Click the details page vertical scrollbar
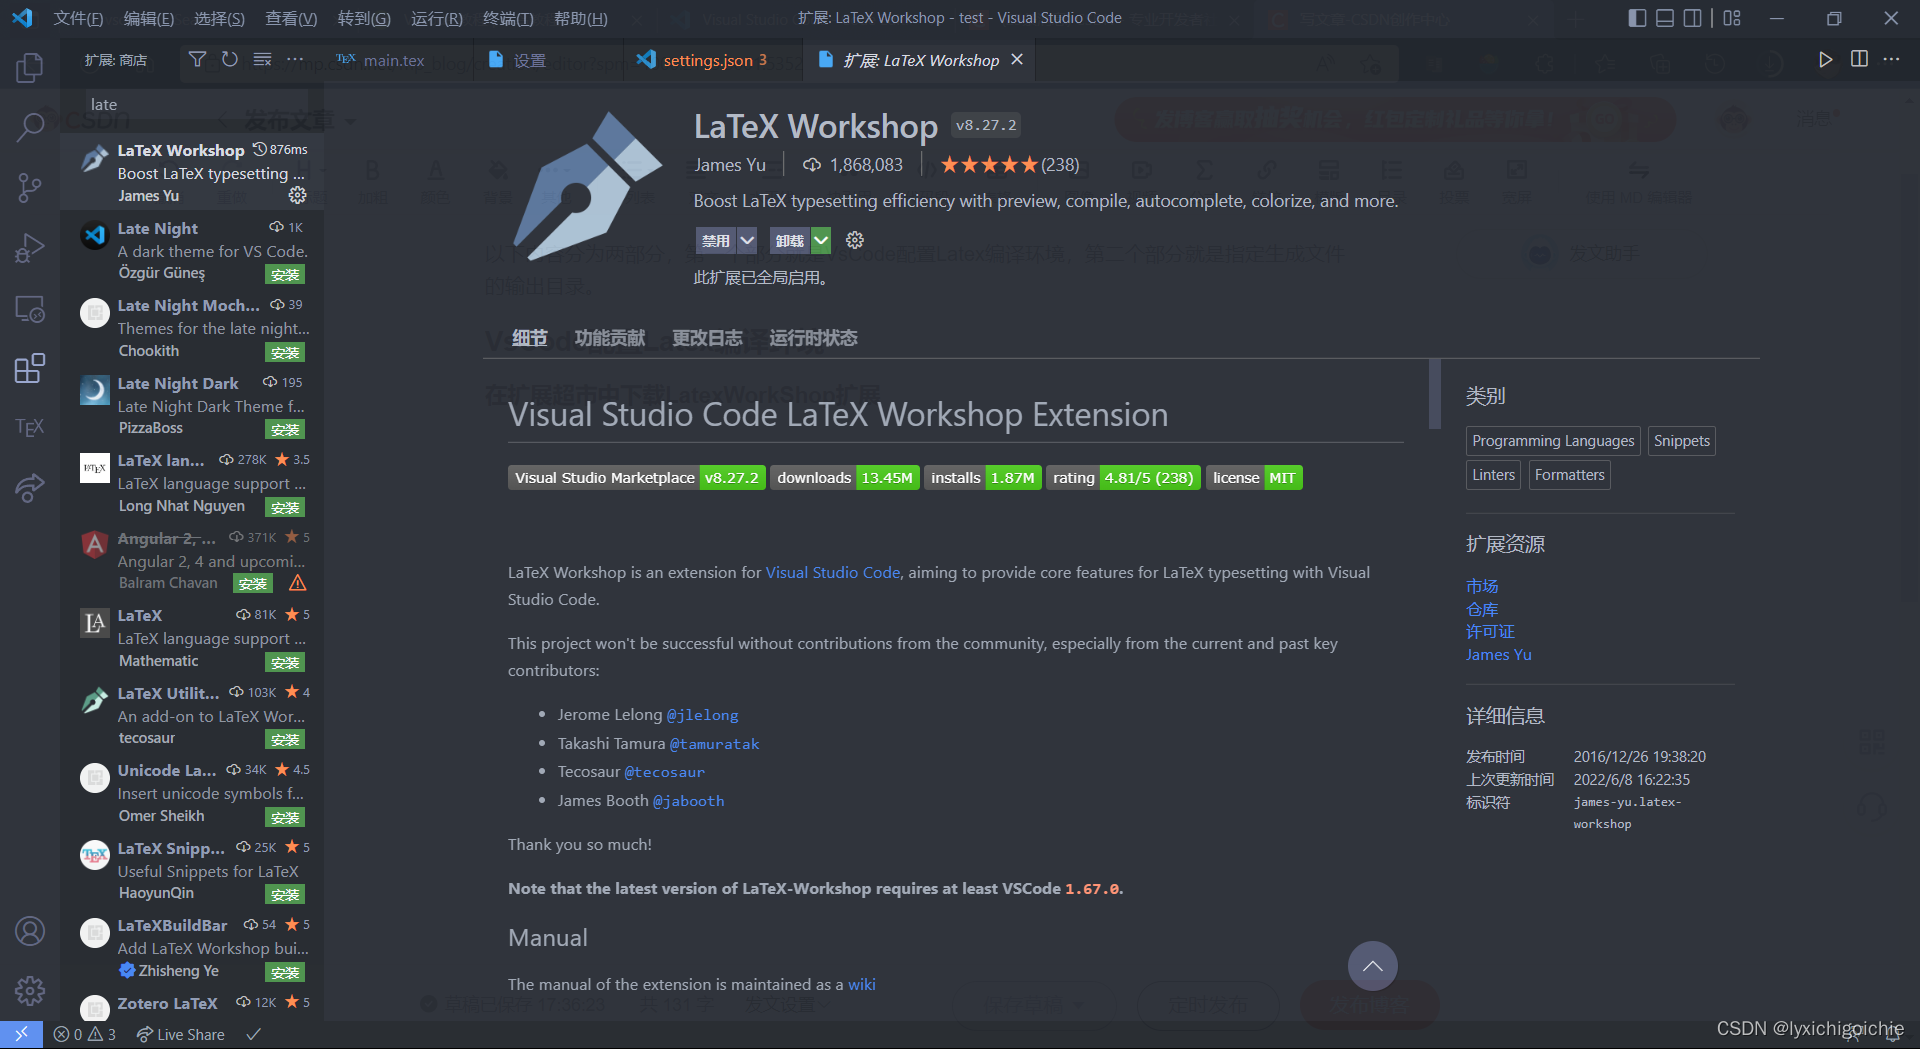The width and height of the screenshot is (1920, 1049). pos(1435,393)
